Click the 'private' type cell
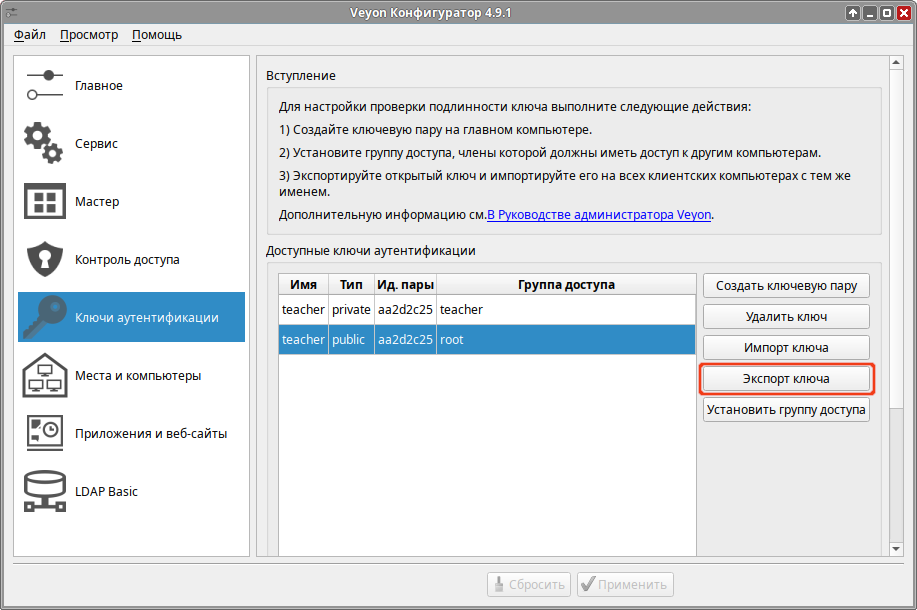The image size is (917, 610). [351, 309]
